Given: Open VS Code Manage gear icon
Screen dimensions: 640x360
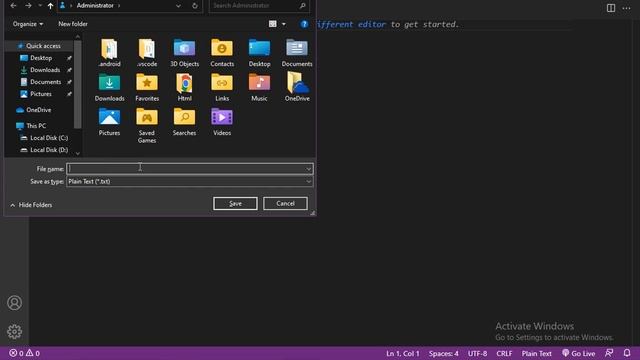Looking at the screenshot, I should 14,331.
